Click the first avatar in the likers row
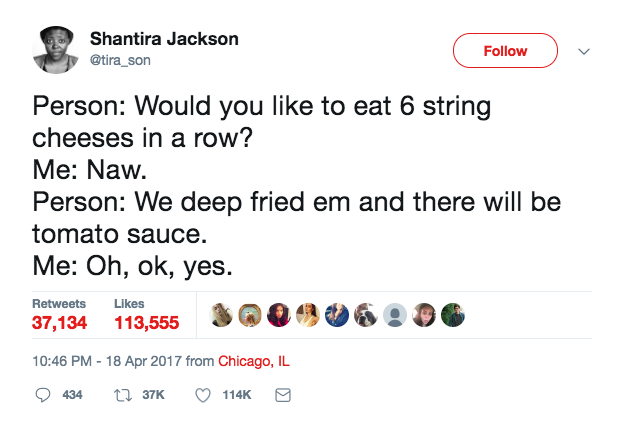 pyautogui.click(x=223, y=314)
